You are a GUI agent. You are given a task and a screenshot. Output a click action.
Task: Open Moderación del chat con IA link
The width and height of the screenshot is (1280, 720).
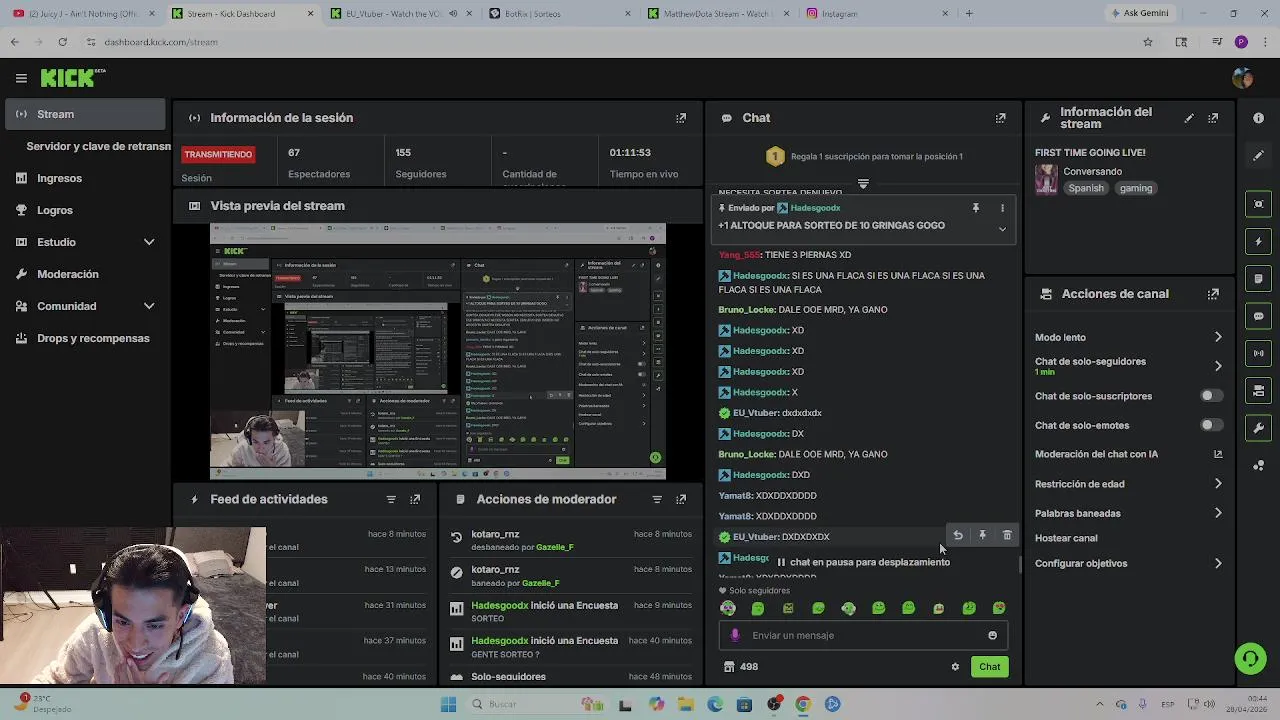1129,454
